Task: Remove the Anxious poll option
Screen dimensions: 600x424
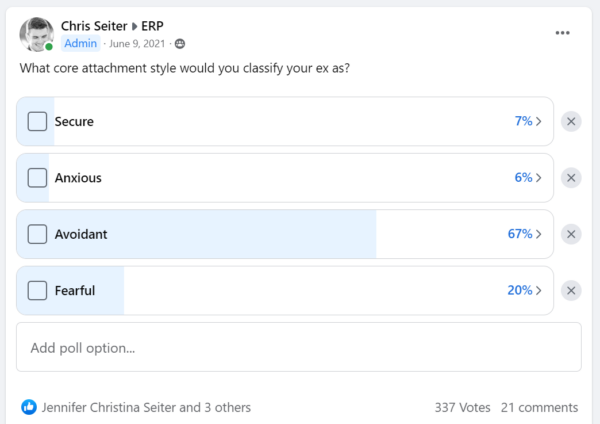Action: pyautogui.click(x=571, y=178)
